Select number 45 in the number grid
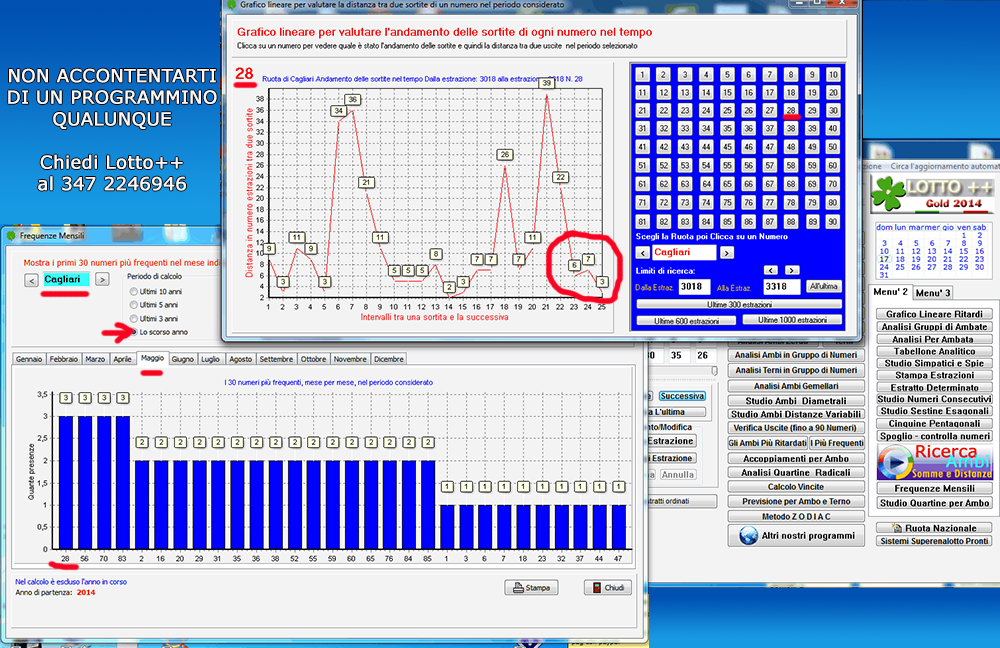Screen dimensions: 1000x648 click(x=727, y=147)
